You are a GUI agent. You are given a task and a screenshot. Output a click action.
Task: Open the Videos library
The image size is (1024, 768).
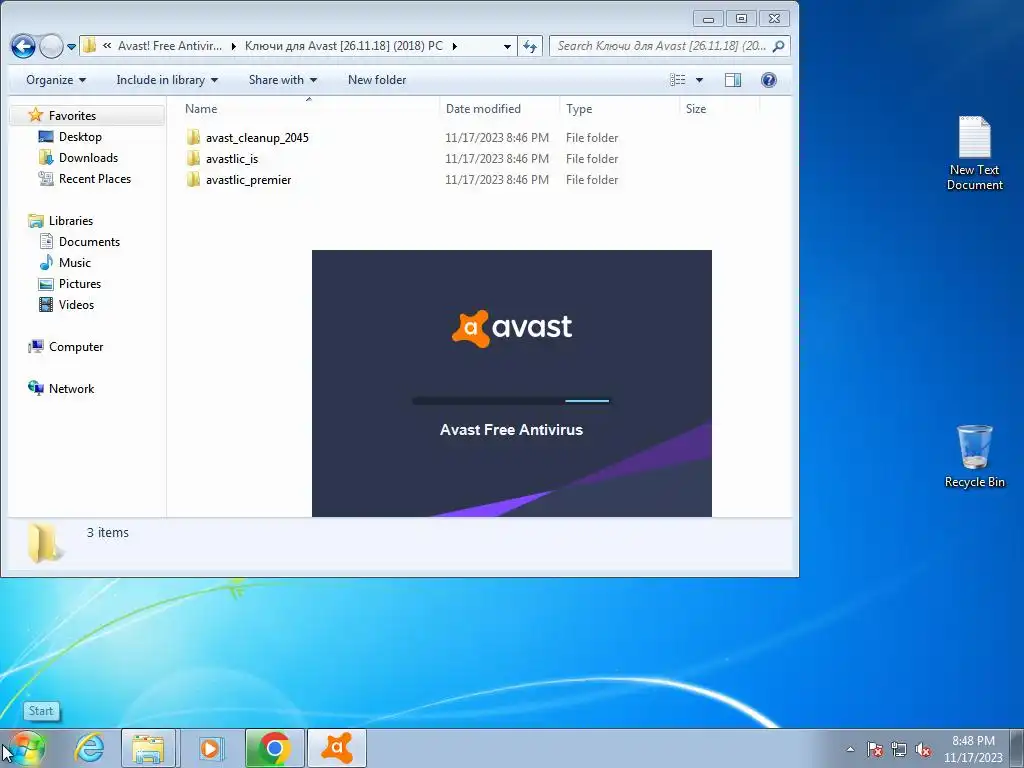coord(76,304)
